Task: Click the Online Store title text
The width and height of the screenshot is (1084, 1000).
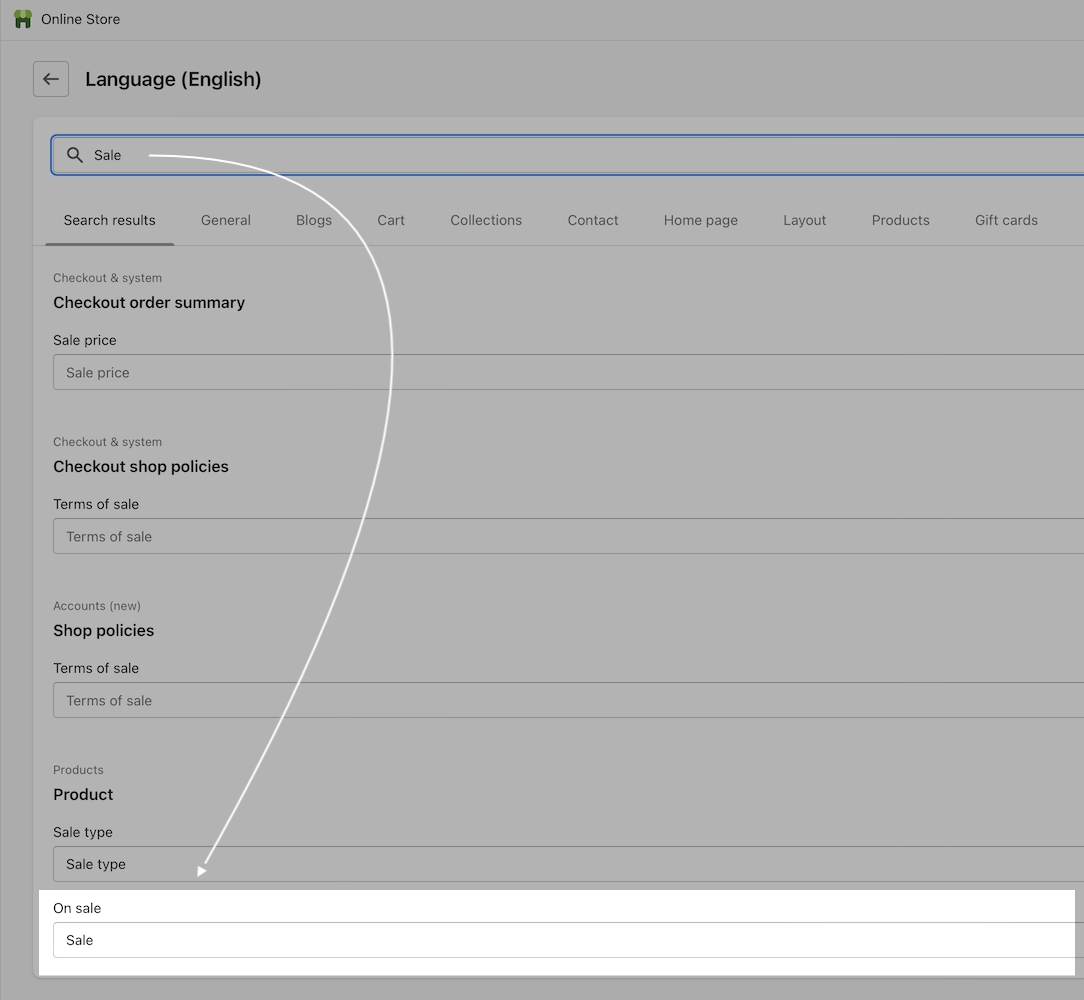Action: pyautogui.click(x=81, y=19)
